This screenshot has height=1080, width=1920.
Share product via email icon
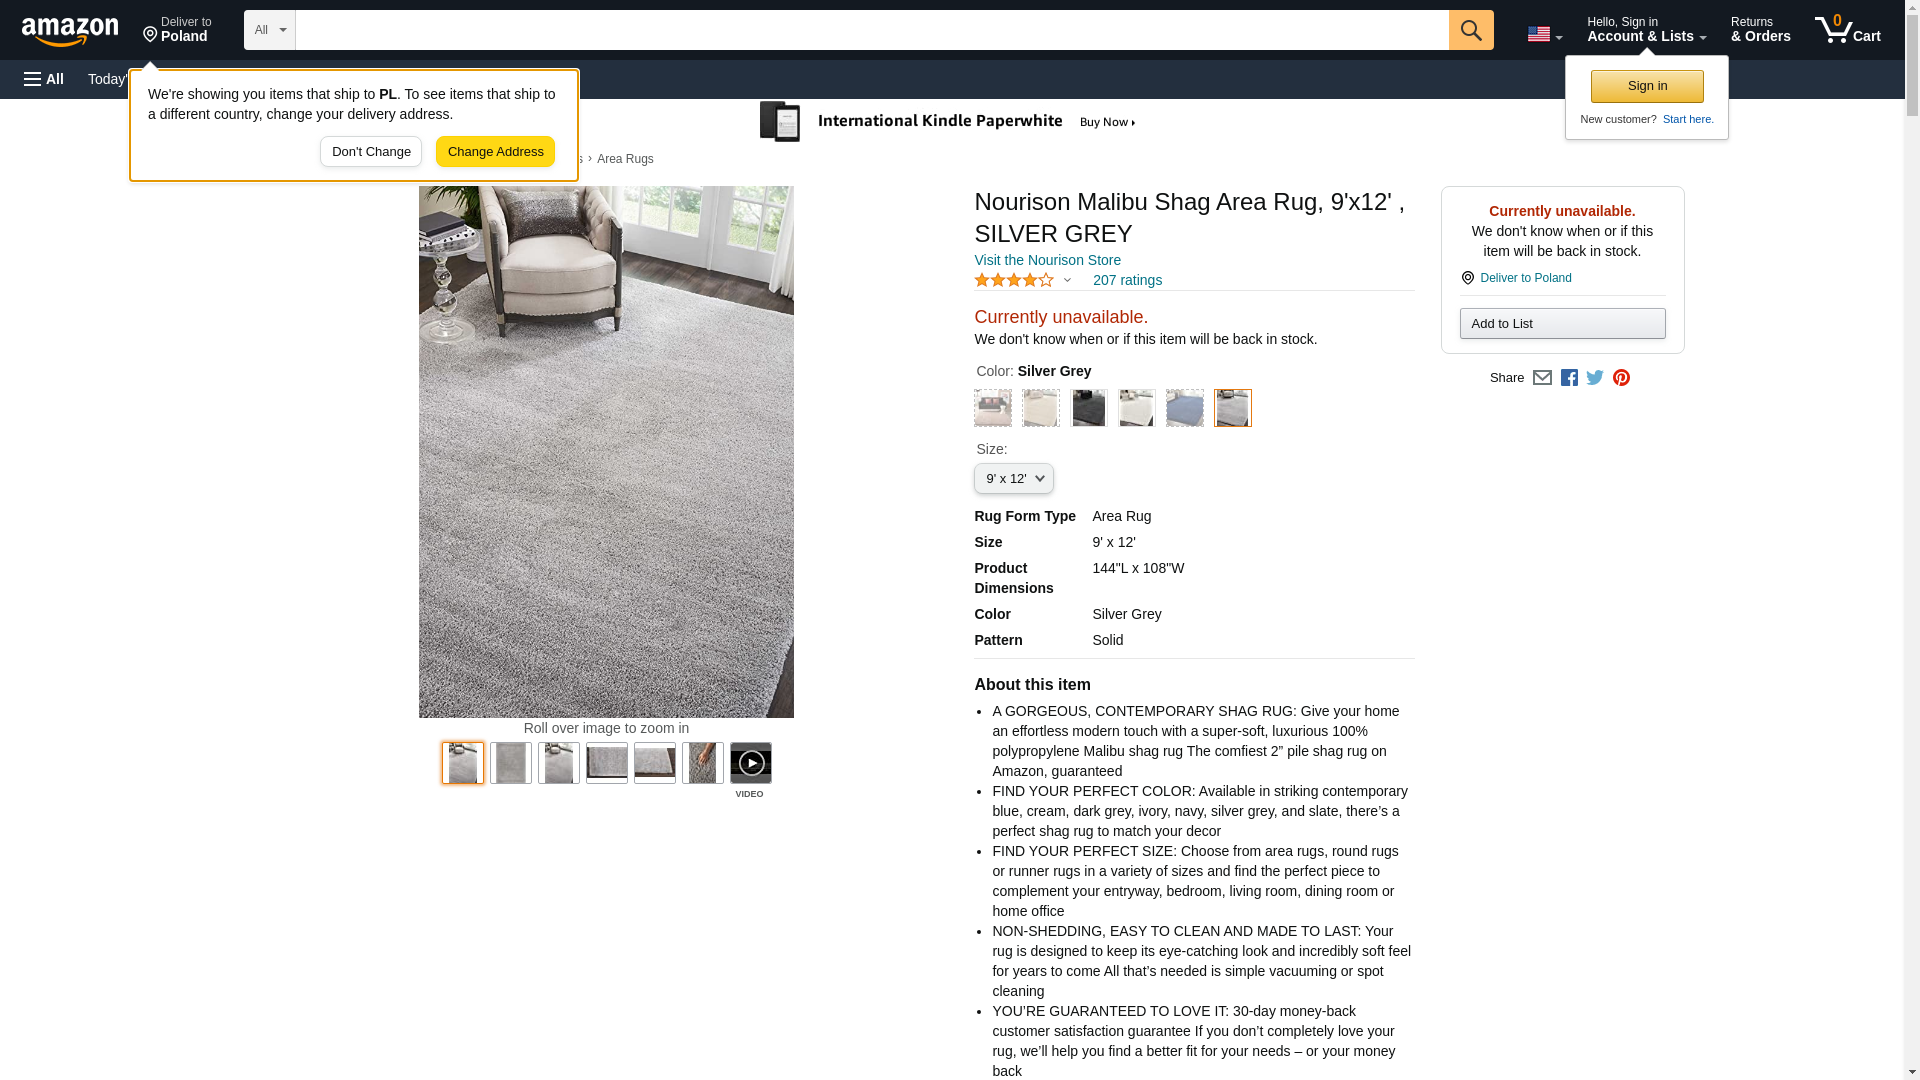click(x=1542, y=378)
